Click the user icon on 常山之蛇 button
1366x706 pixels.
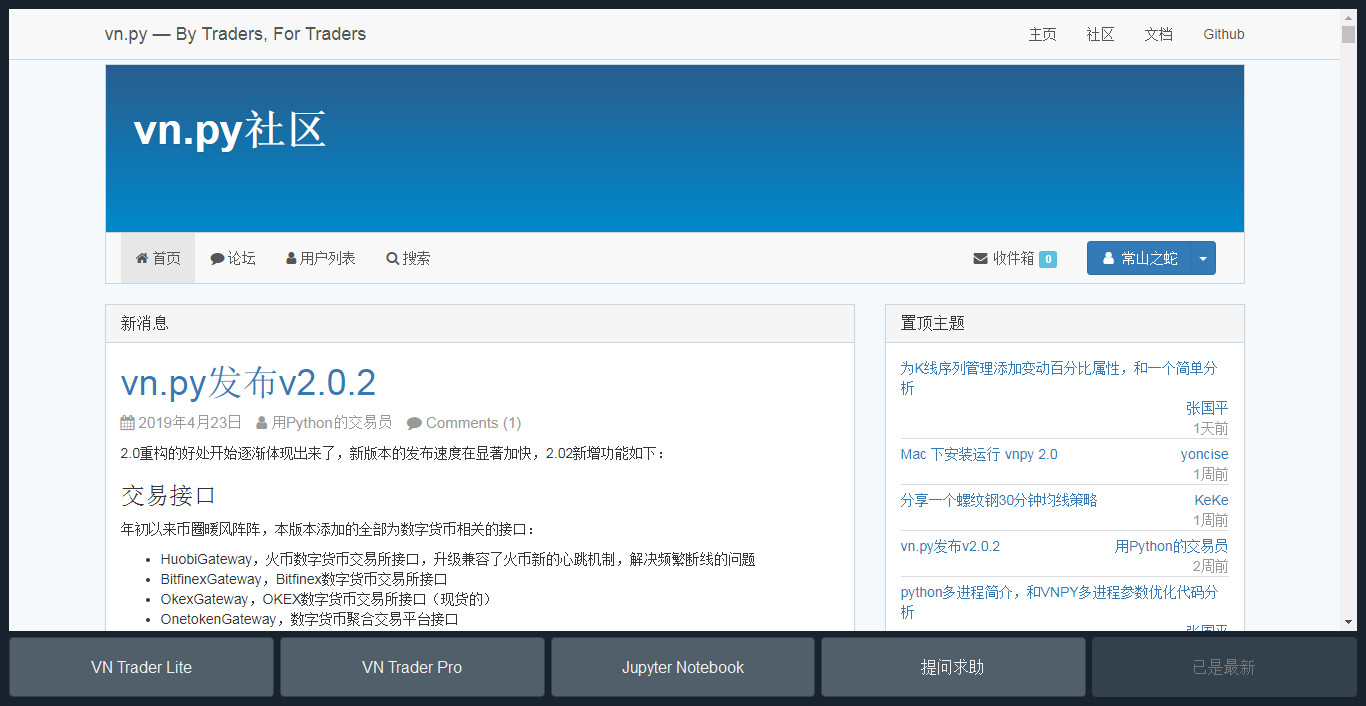(1108, 258)
